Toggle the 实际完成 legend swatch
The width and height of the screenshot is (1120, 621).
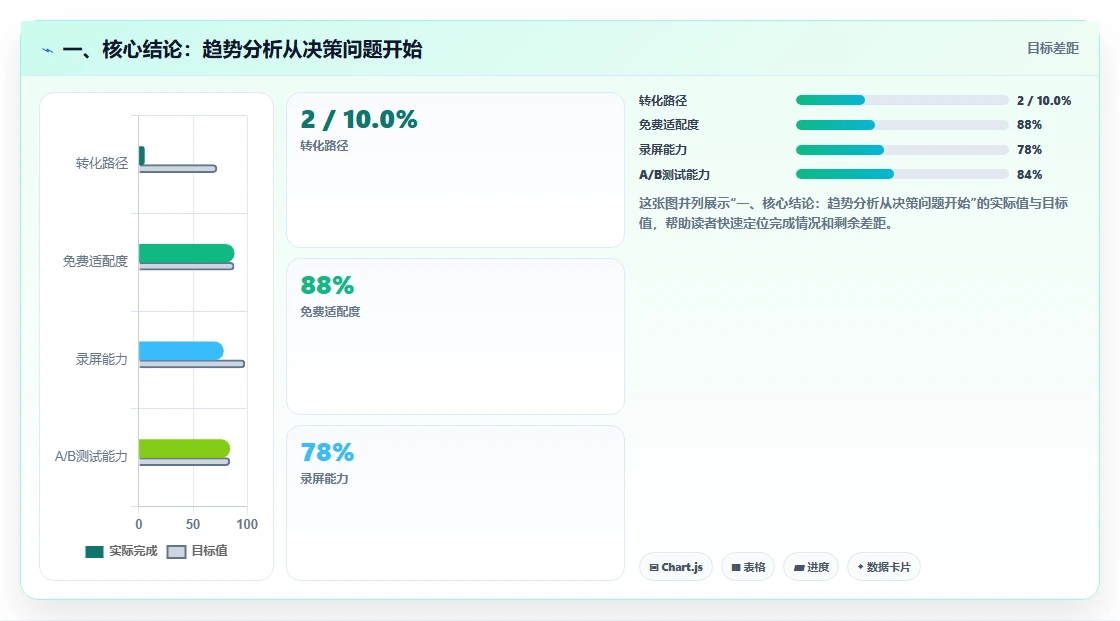tap(94, 552)
